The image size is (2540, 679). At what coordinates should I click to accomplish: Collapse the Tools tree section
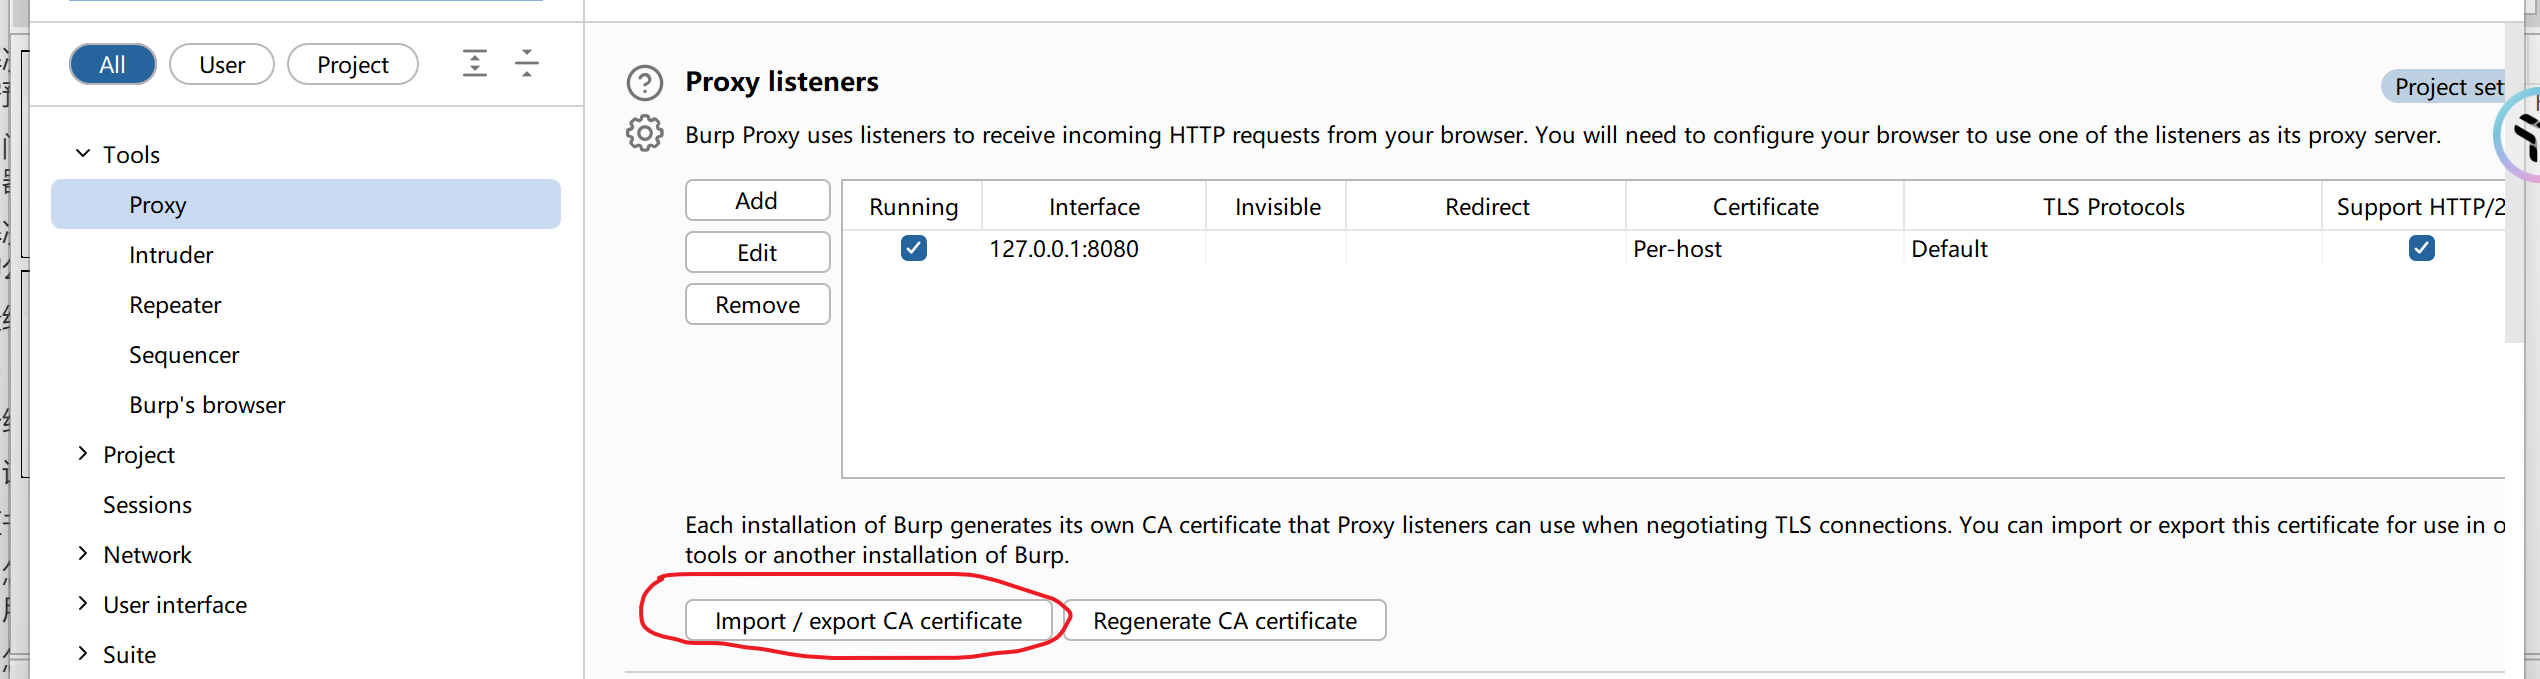click(x=83, y=154)
